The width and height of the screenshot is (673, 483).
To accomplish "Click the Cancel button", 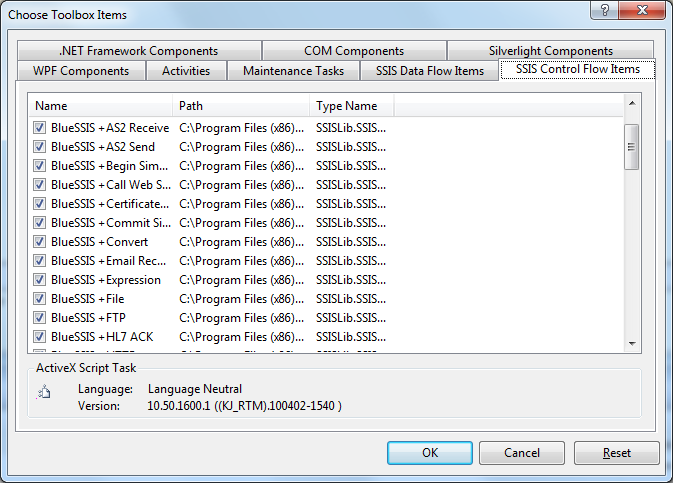I will pyautogui.click(x=522, y=453).
